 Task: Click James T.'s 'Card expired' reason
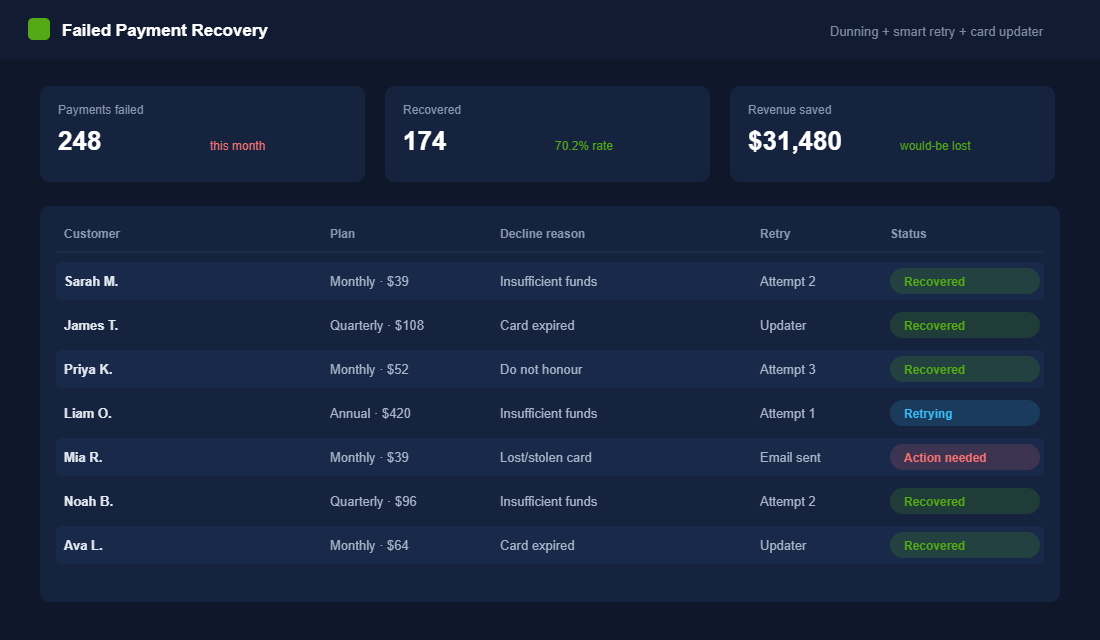(537, 326)
